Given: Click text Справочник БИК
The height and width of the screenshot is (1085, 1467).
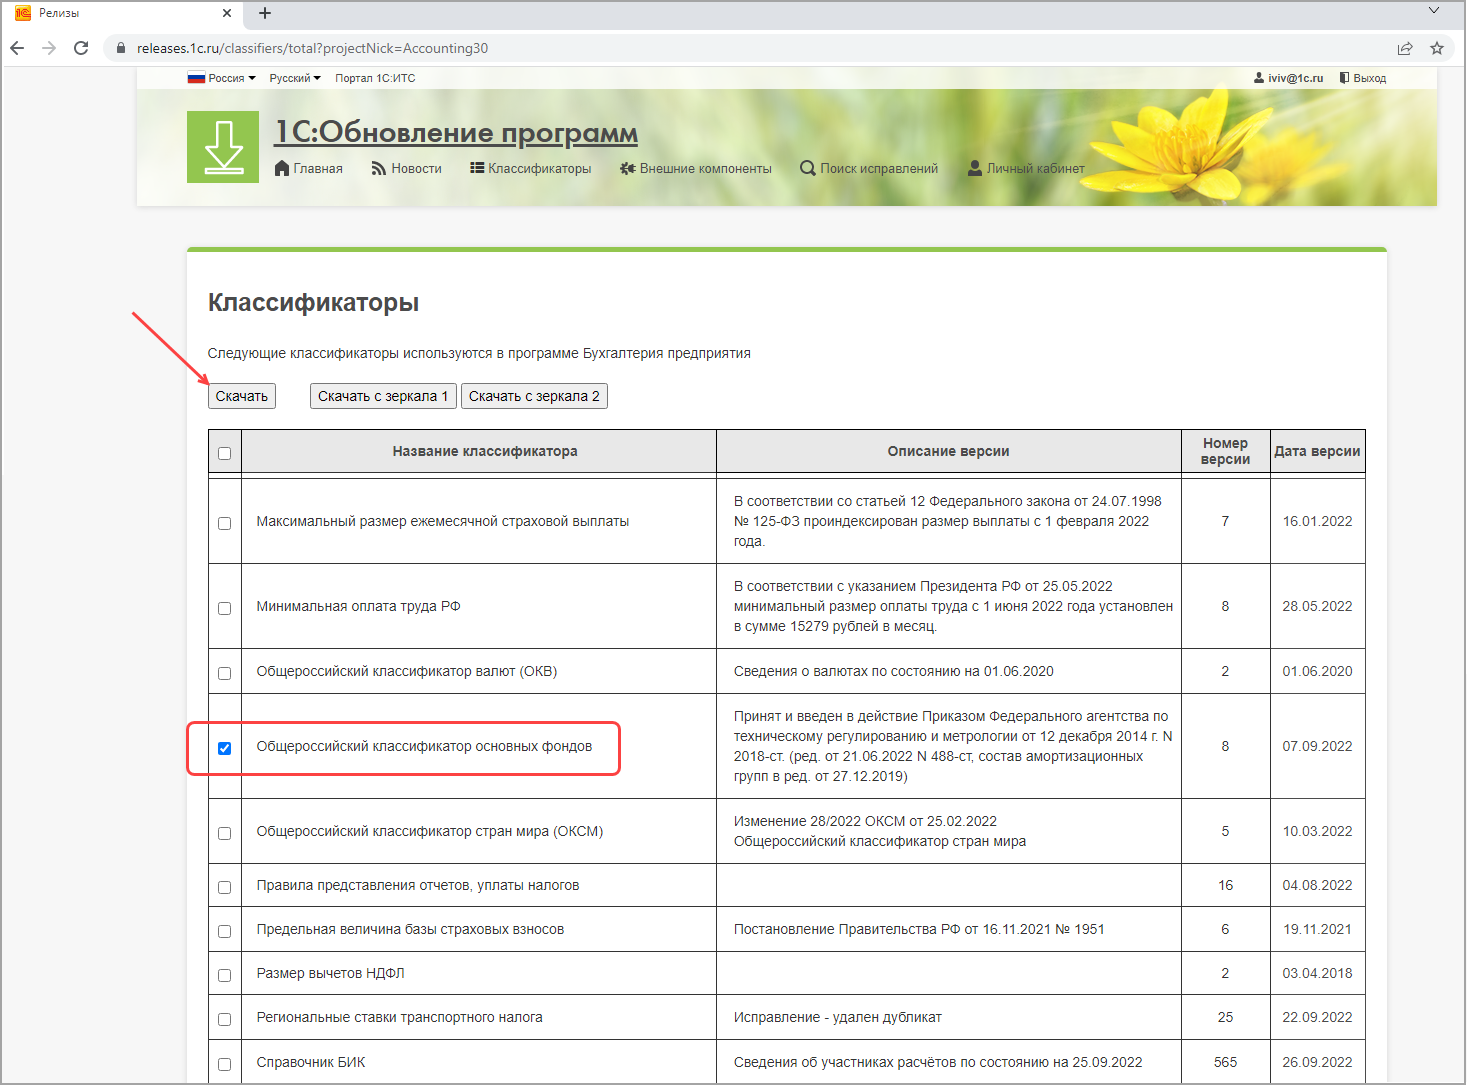Looking at the screenshot, I should point(311,1062).
